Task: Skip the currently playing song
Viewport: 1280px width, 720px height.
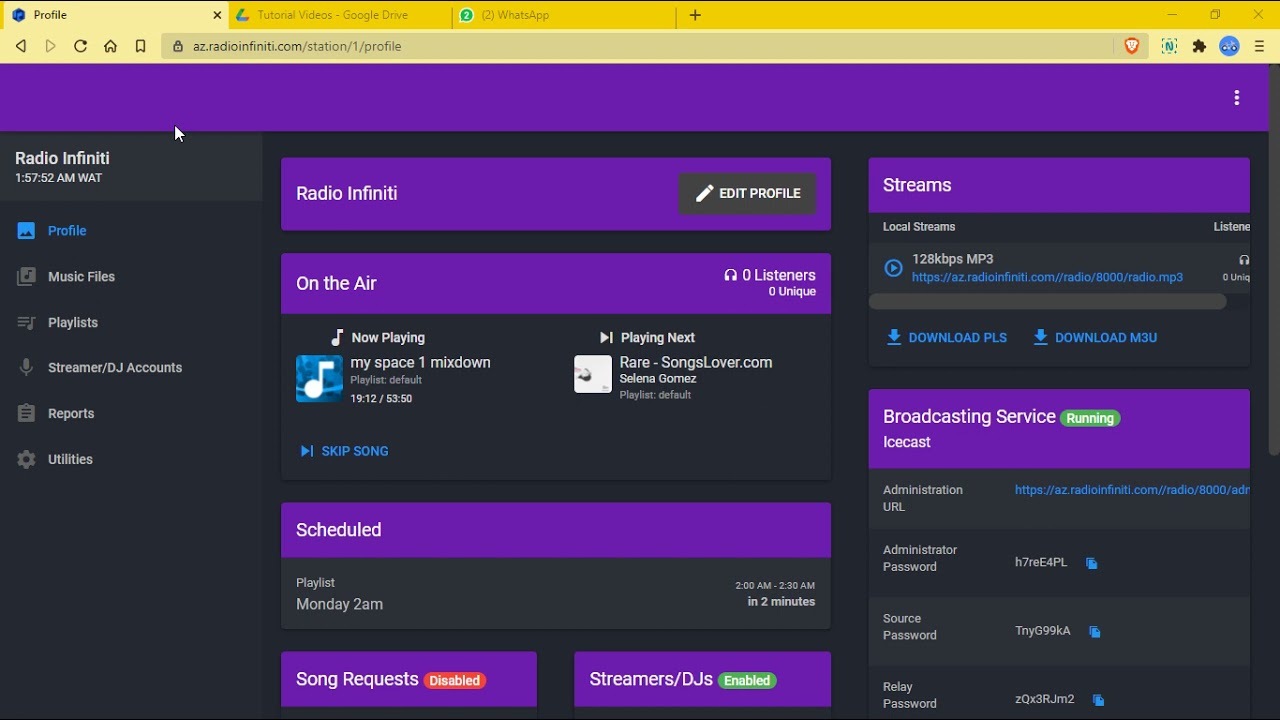Action: 344,451
